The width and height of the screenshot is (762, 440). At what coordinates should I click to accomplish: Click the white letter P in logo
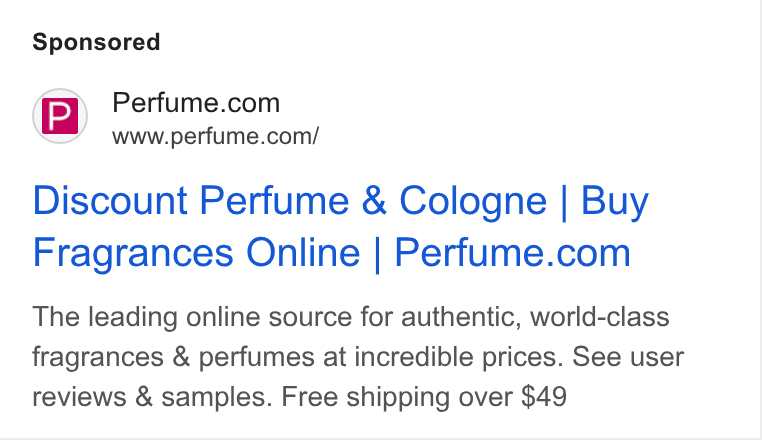click(x=60, y=116)
